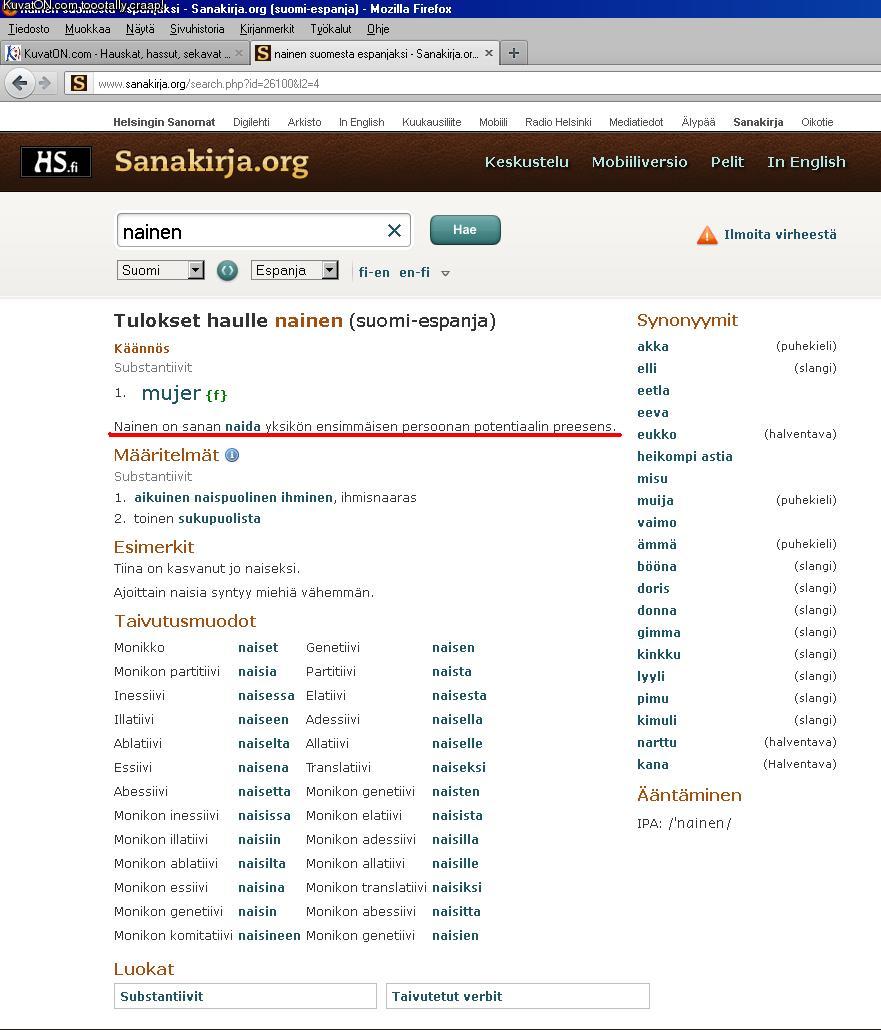881x1030 pixels.
Task: Click the synonym eukko
Action: coord(657,434)
